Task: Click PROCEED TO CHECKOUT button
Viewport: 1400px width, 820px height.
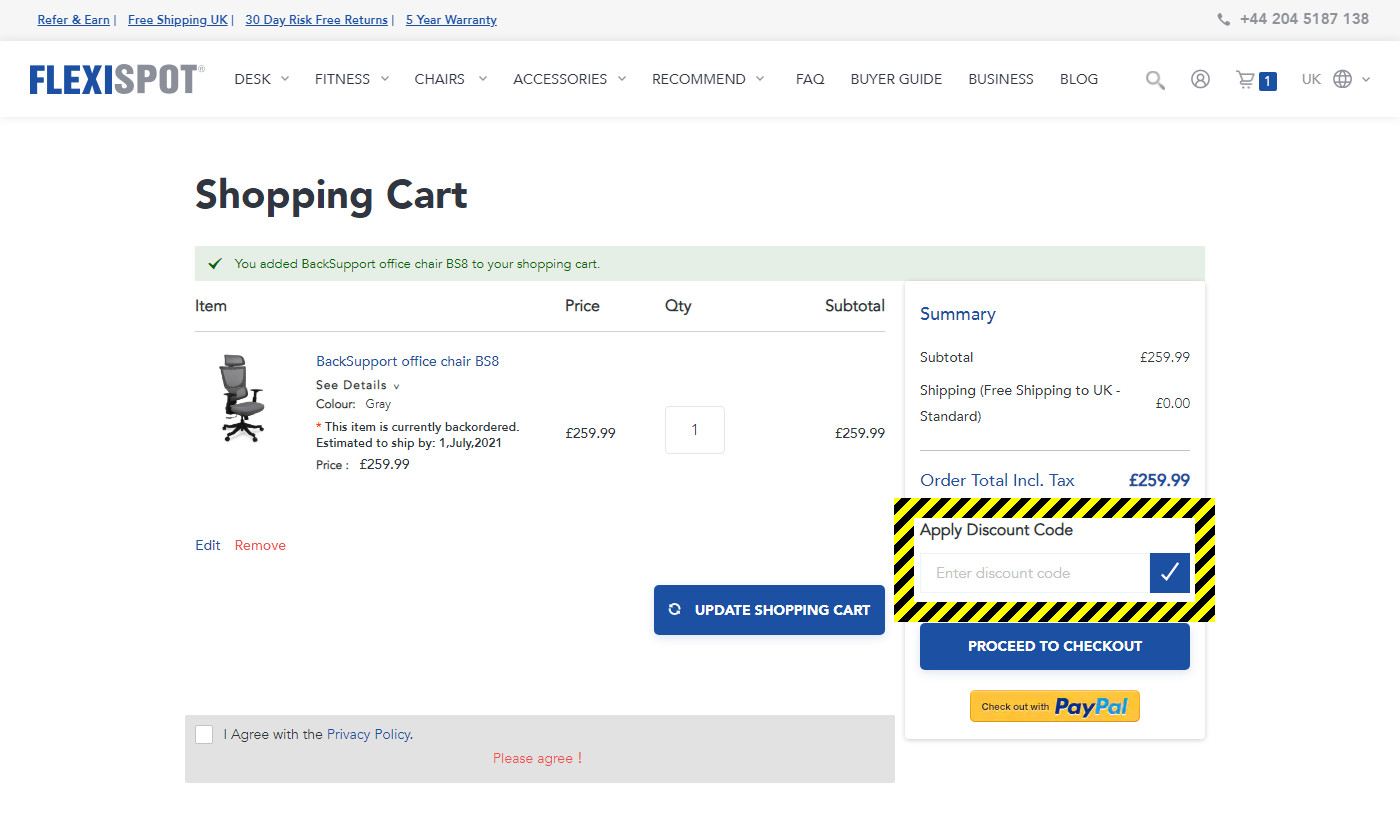Action: click(1055, 646)
